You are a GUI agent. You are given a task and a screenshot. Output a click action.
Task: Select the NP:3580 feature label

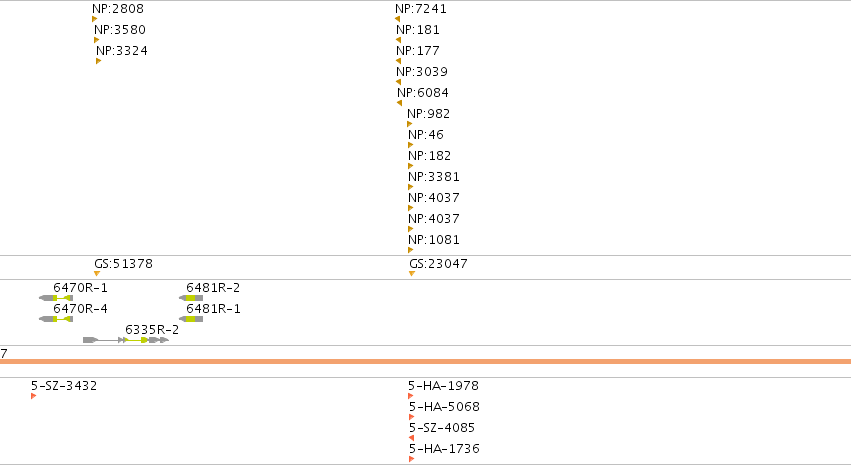120,30
